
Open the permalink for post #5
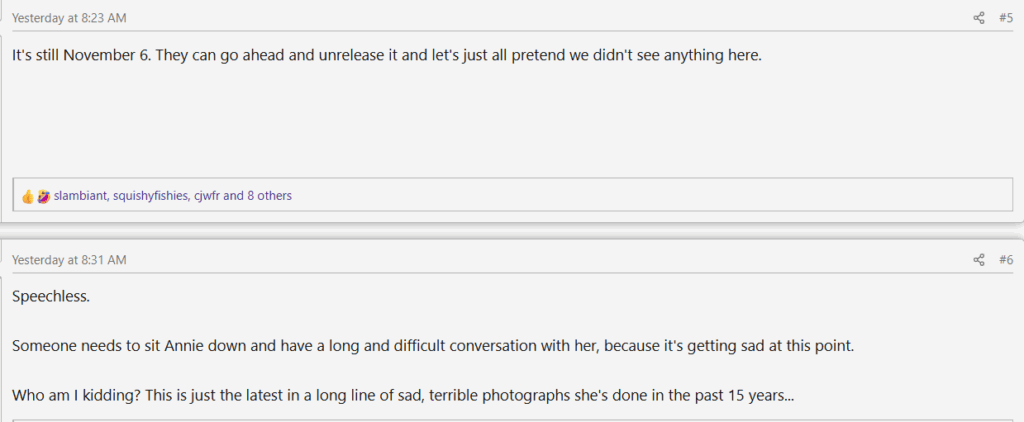[1006, 18]
